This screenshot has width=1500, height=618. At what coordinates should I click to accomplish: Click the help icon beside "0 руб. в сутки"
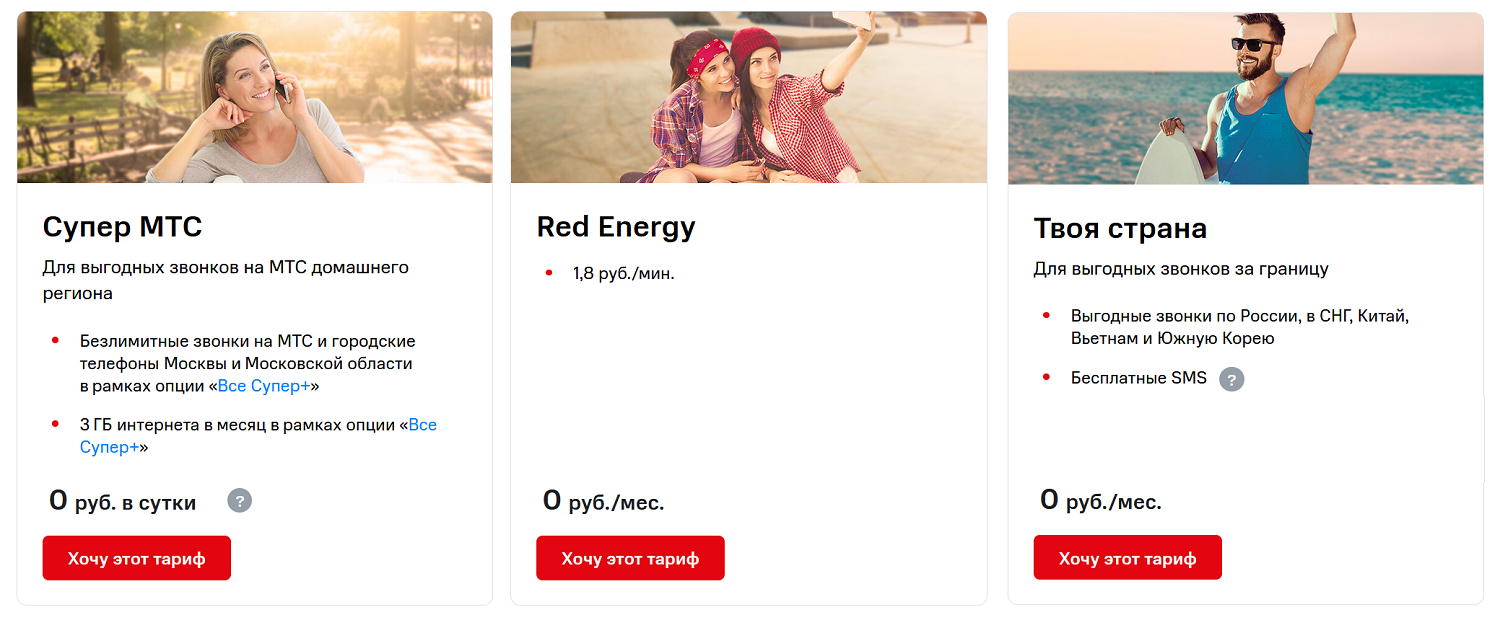[x=239, y=501]
